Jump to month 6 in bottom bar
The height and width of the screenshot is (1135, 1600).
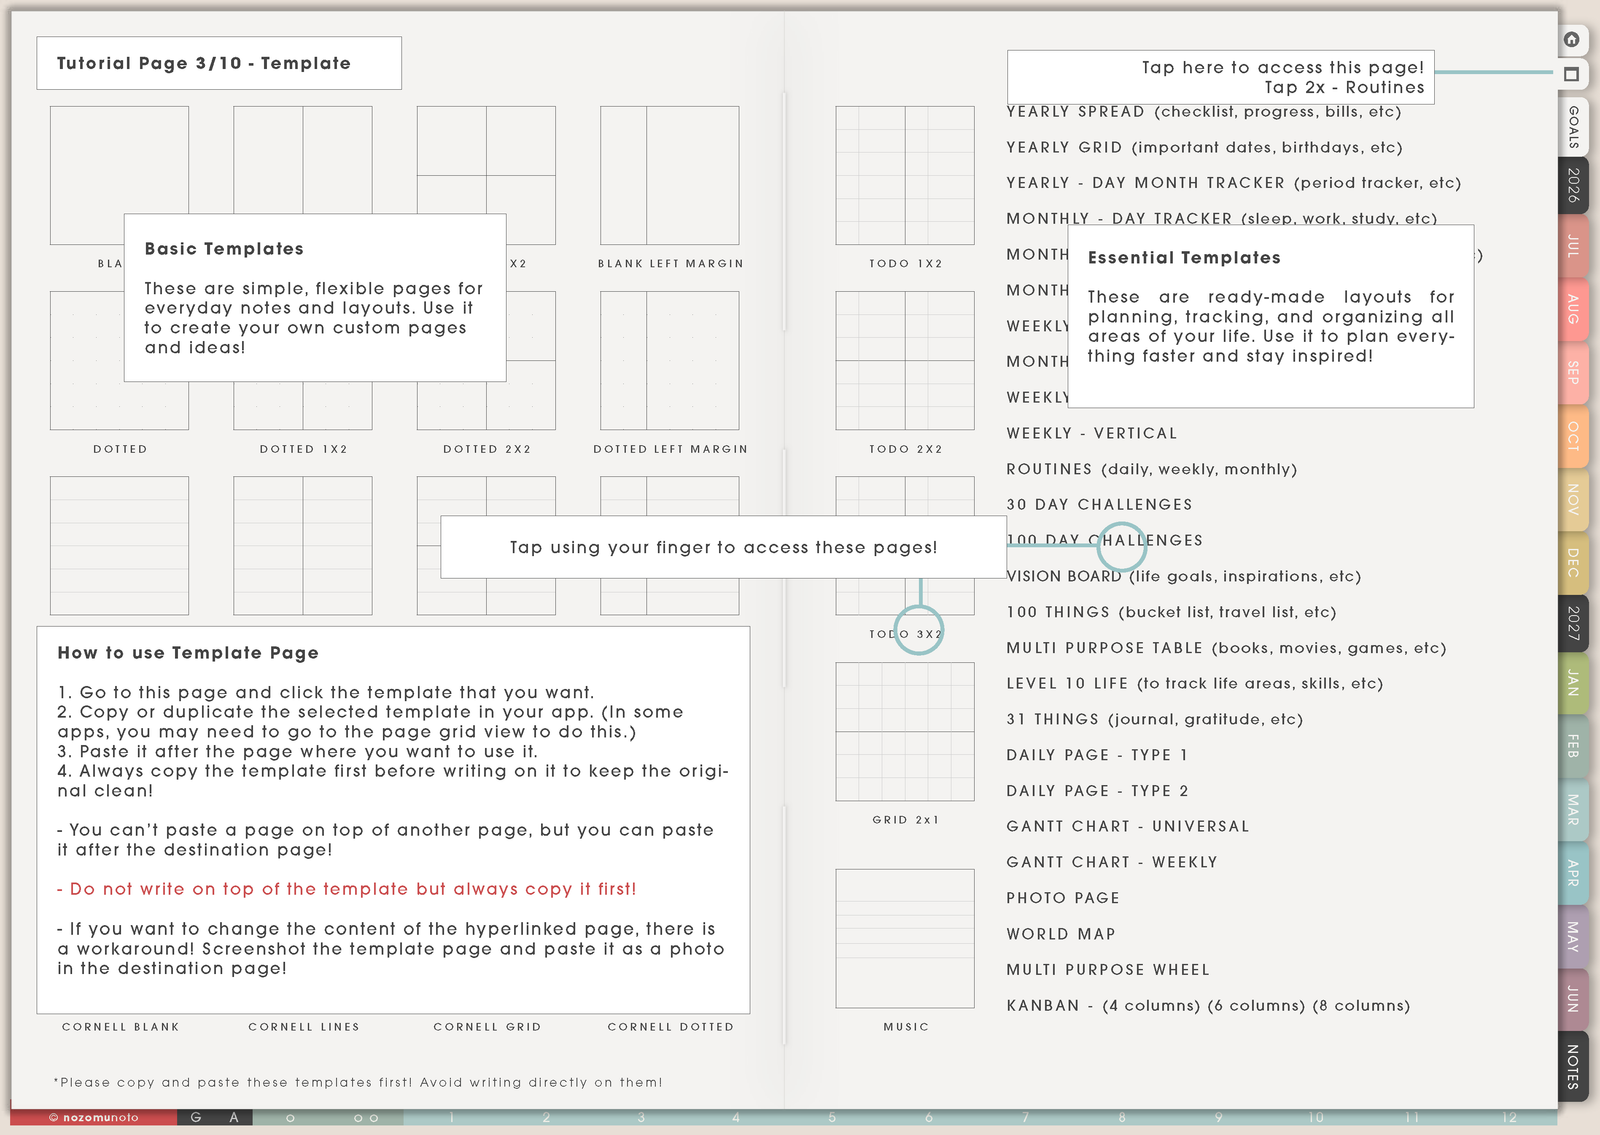point(929,1117)
